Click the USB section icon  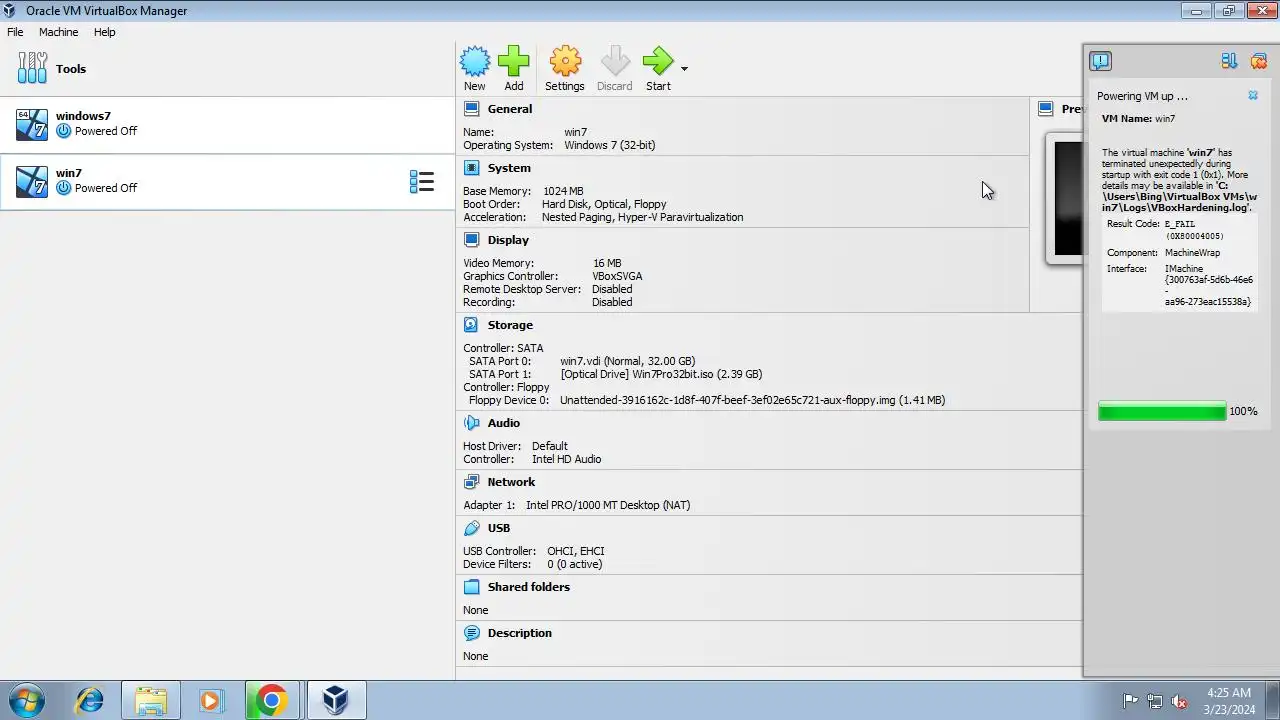471,528
